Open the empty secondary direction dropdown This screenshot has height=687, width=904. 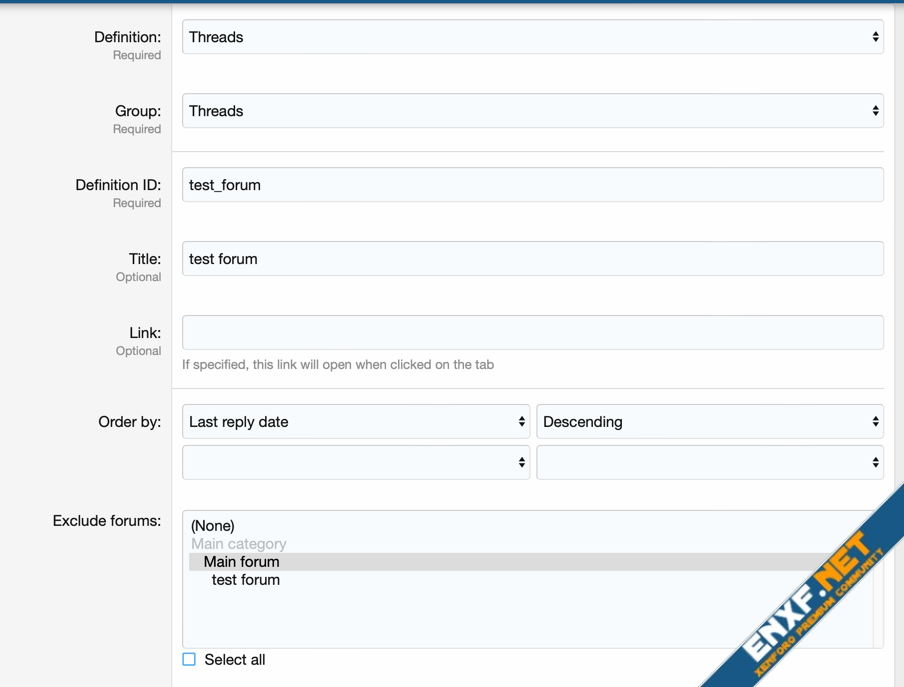(709, 463)
